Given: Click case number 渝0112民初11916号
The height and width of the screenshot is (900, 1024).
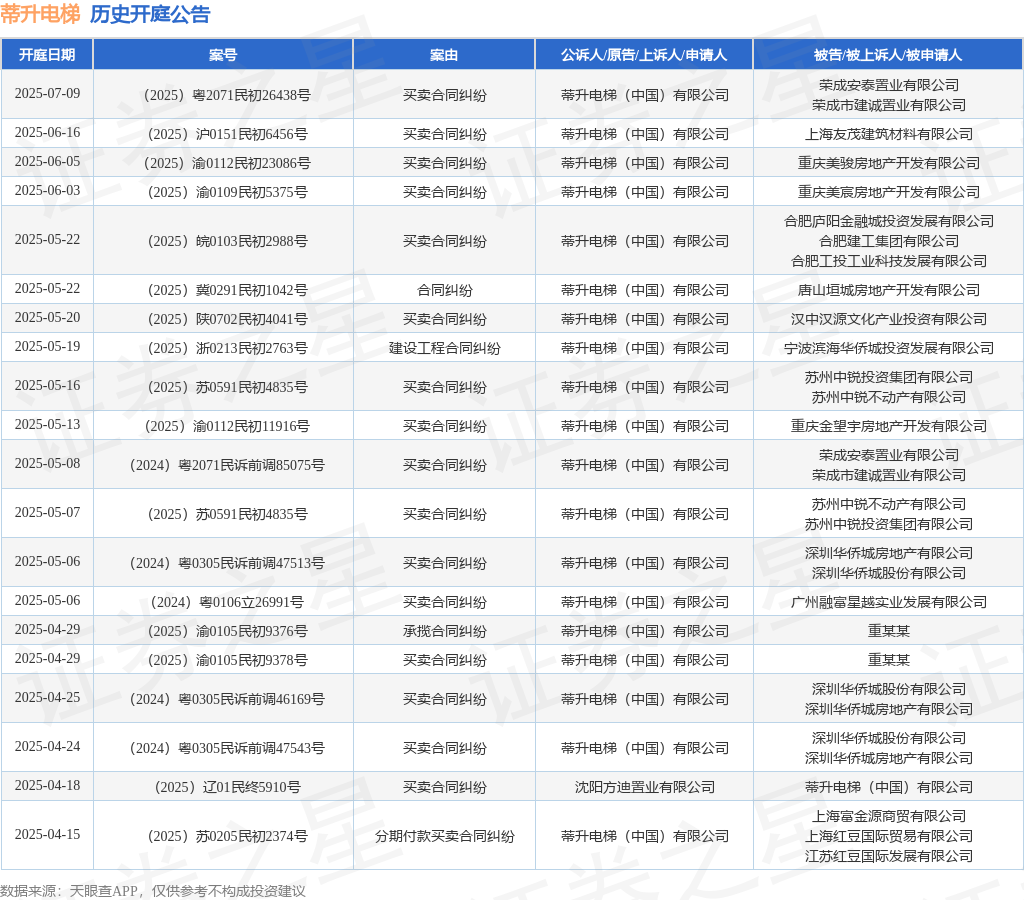Looking at the screenshot, I should (227, 426).
